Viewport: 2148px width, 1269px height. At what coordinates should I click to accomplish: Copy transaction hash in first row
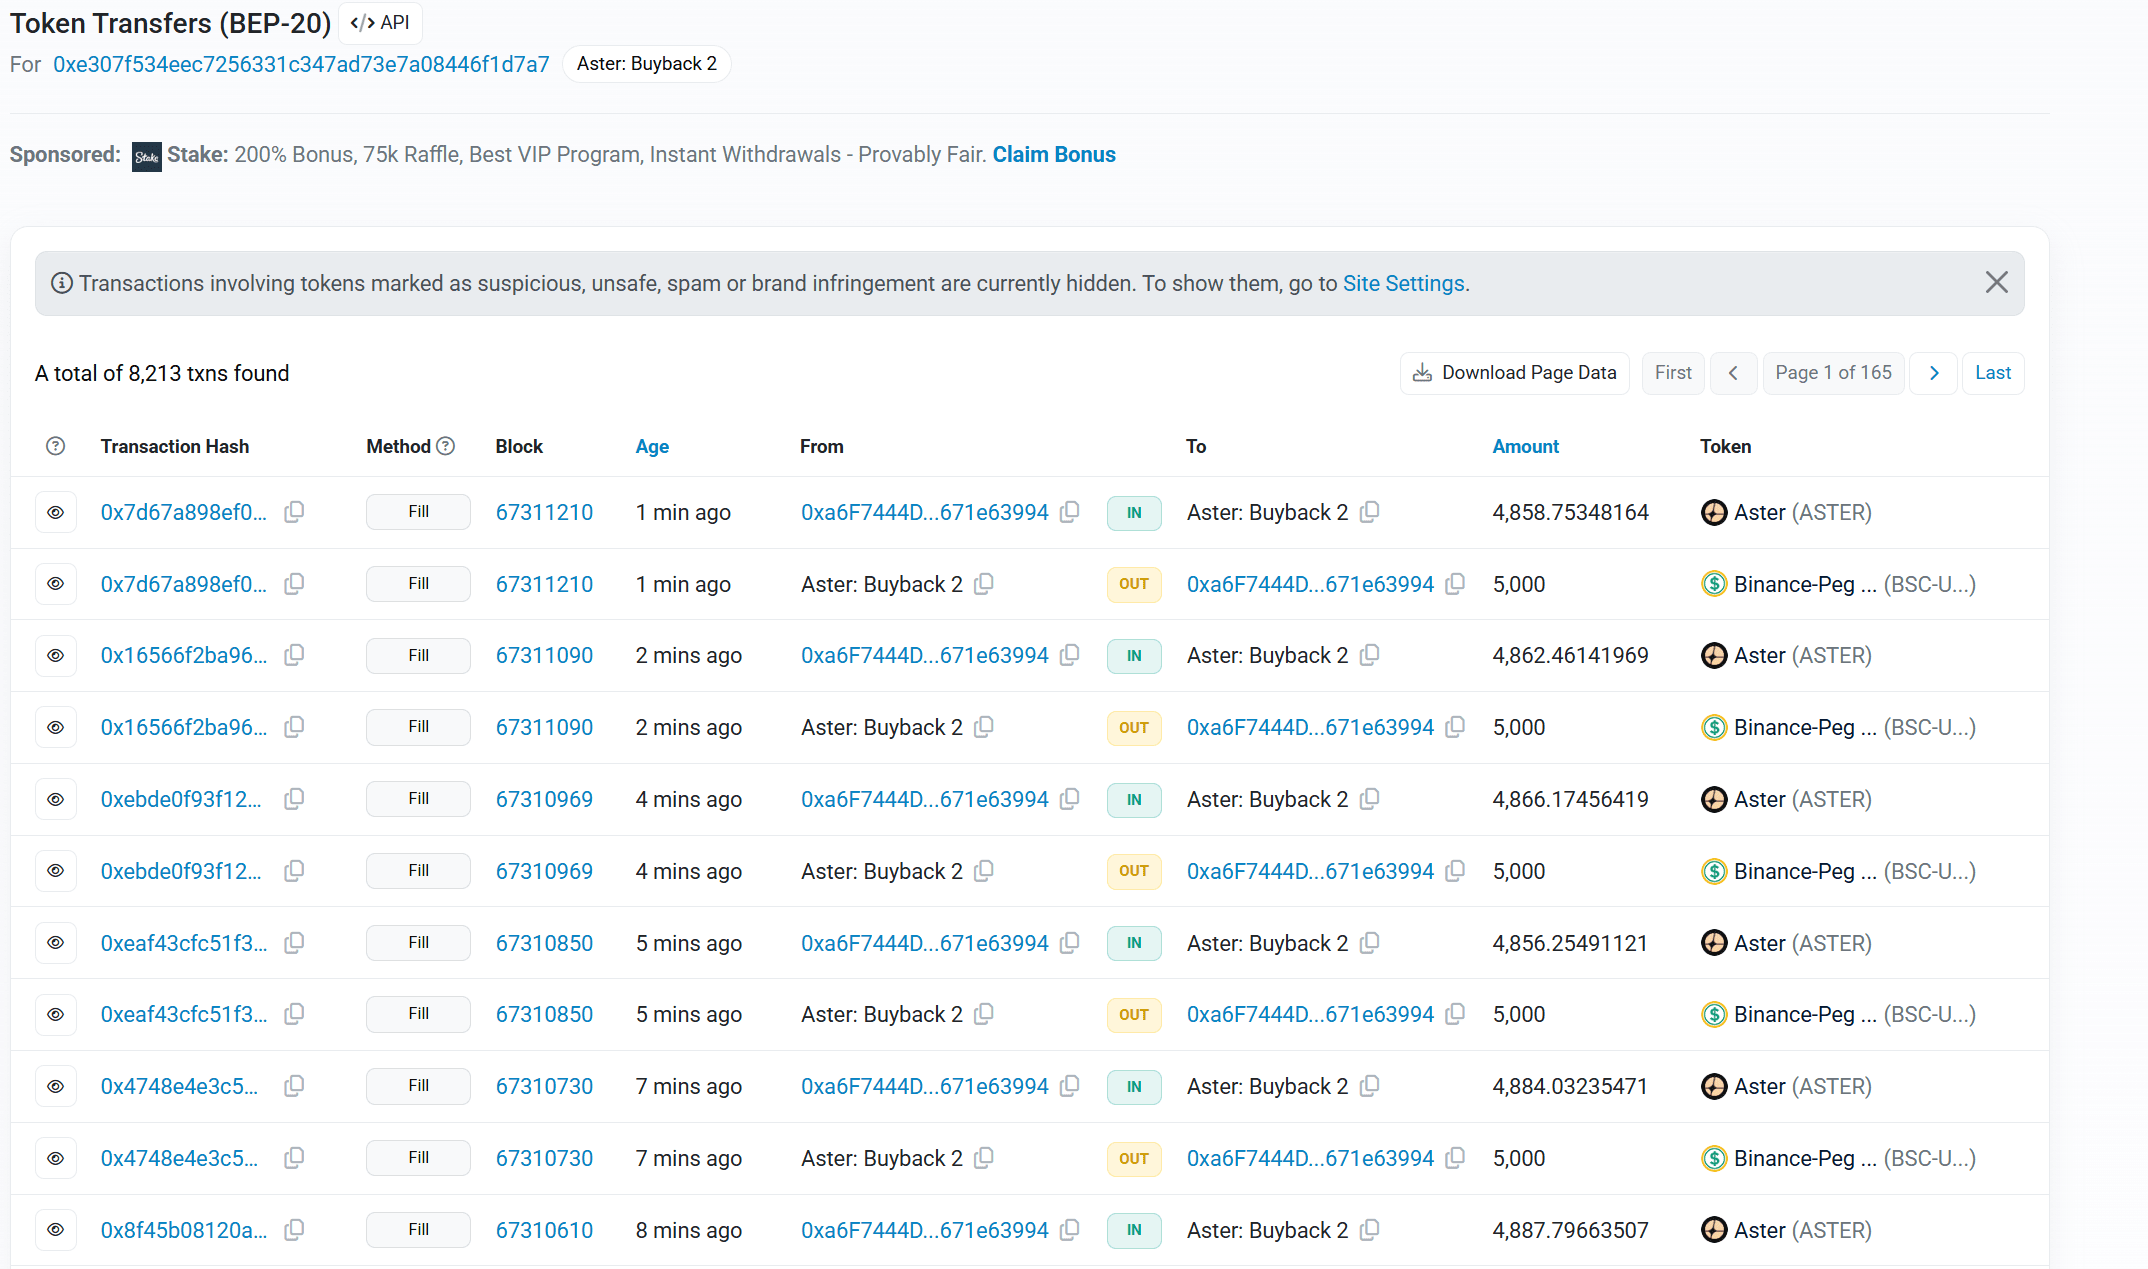(x=294, y=512)
